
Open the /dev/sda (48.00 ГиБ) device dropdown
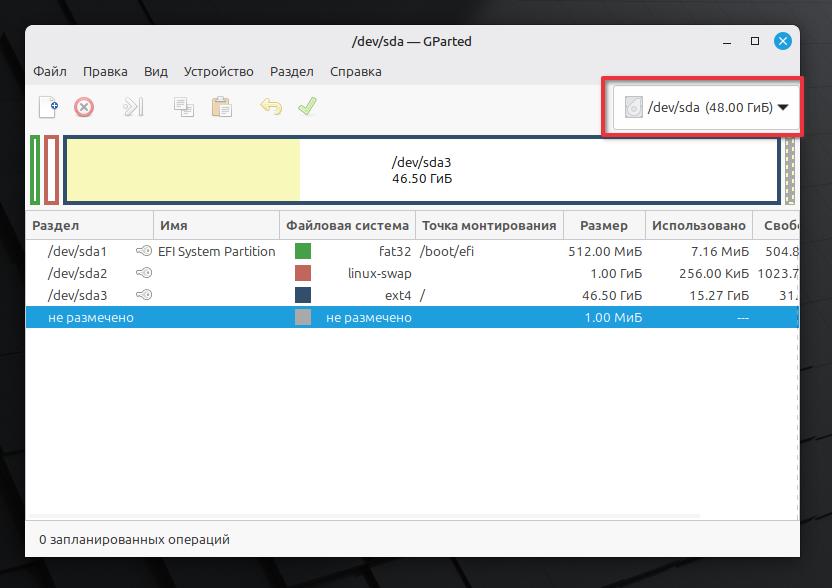point(706,107)
